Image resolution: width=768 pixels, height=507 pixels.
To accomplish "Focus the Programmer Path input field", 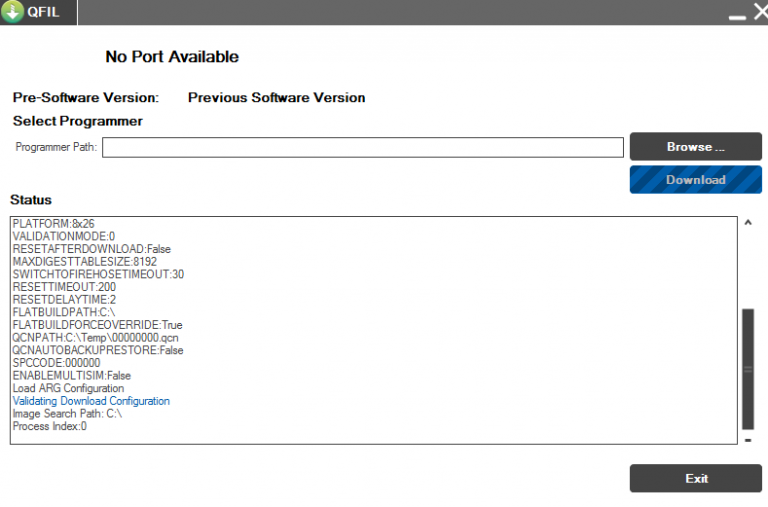I will point(363,148).
